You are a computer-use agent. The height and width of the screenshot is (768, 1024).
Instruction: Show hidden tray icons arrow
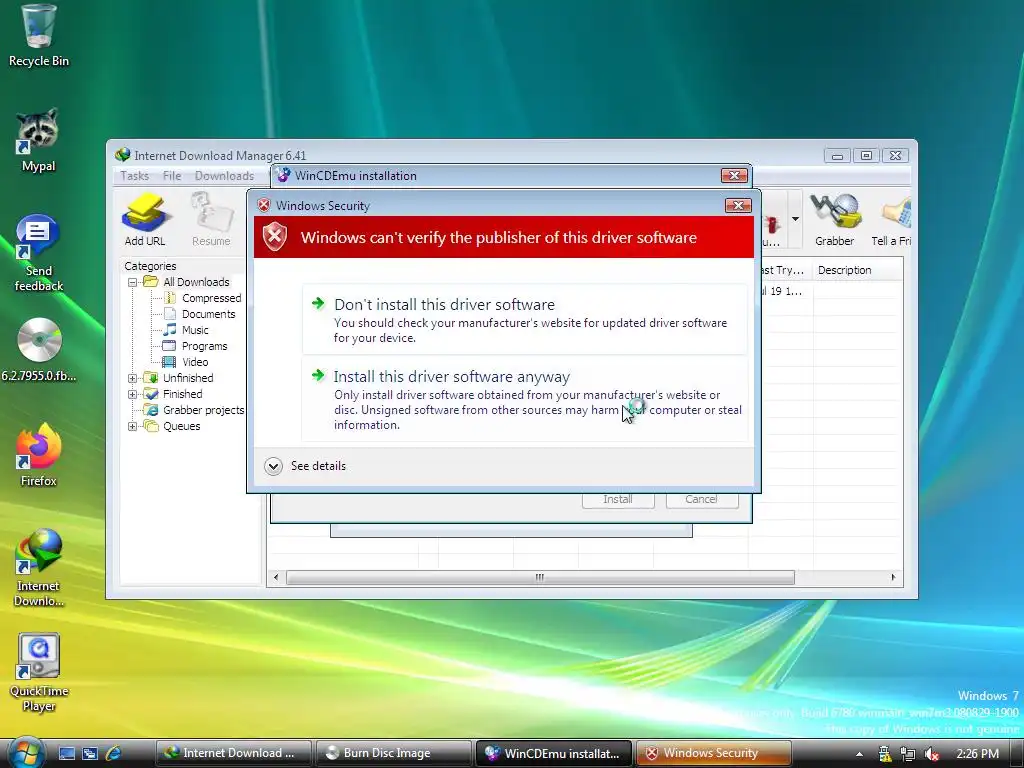coord(859,754)
